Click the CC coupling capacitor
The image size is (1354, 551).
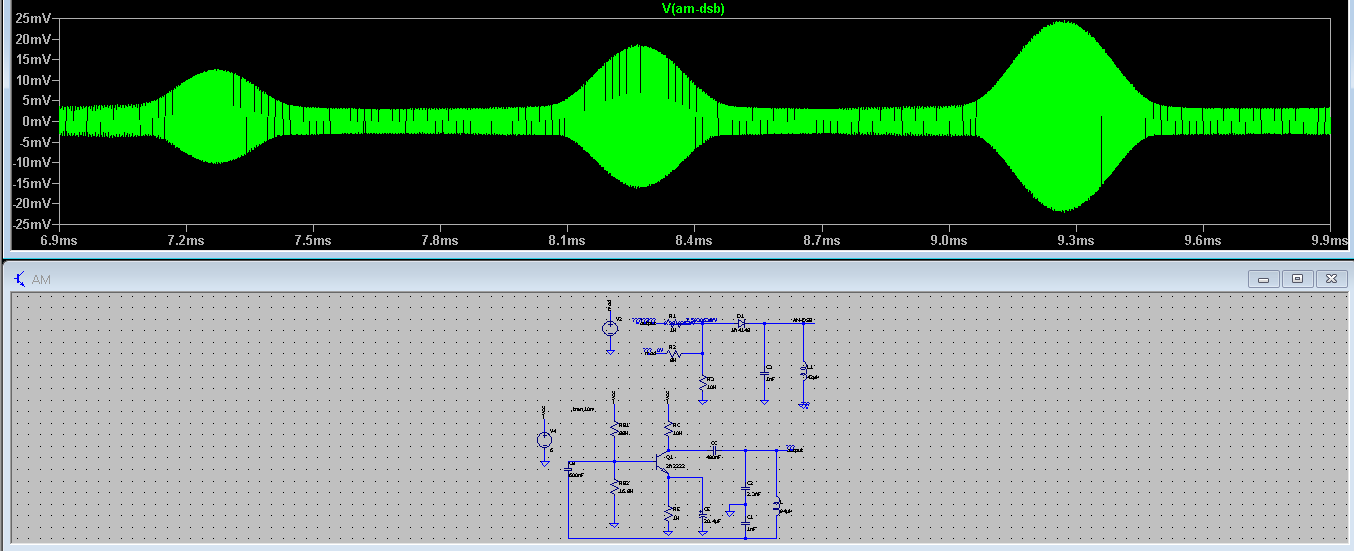coord(714,449)
